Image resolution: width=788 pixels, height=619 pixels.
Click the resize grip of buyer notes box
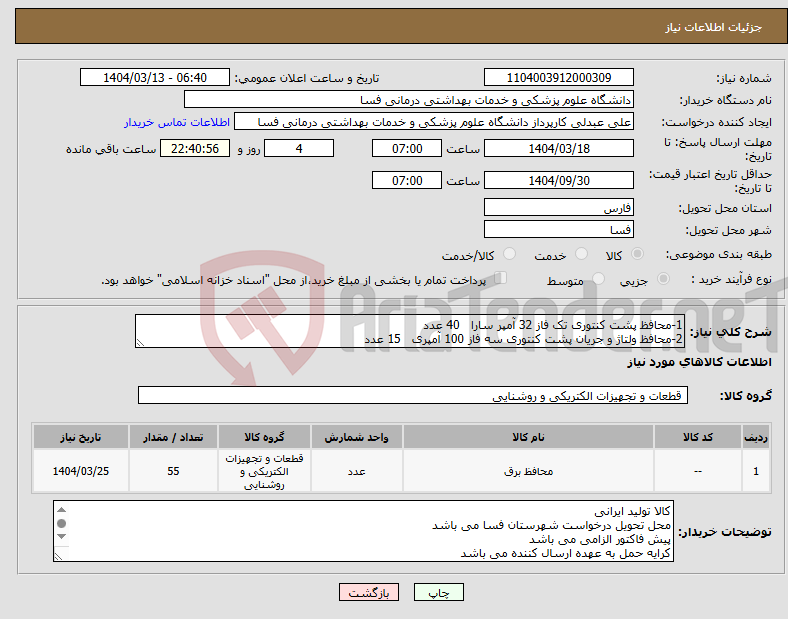click(x=58, y=557)
